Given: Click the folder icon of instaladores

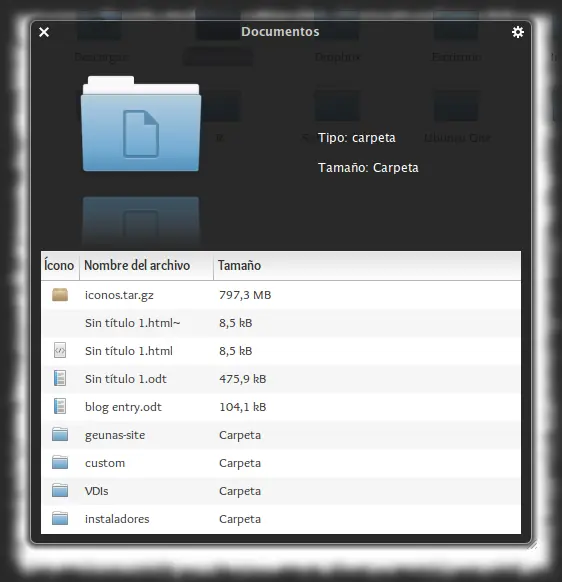Looking at the screenshot, I should point(60,518).
